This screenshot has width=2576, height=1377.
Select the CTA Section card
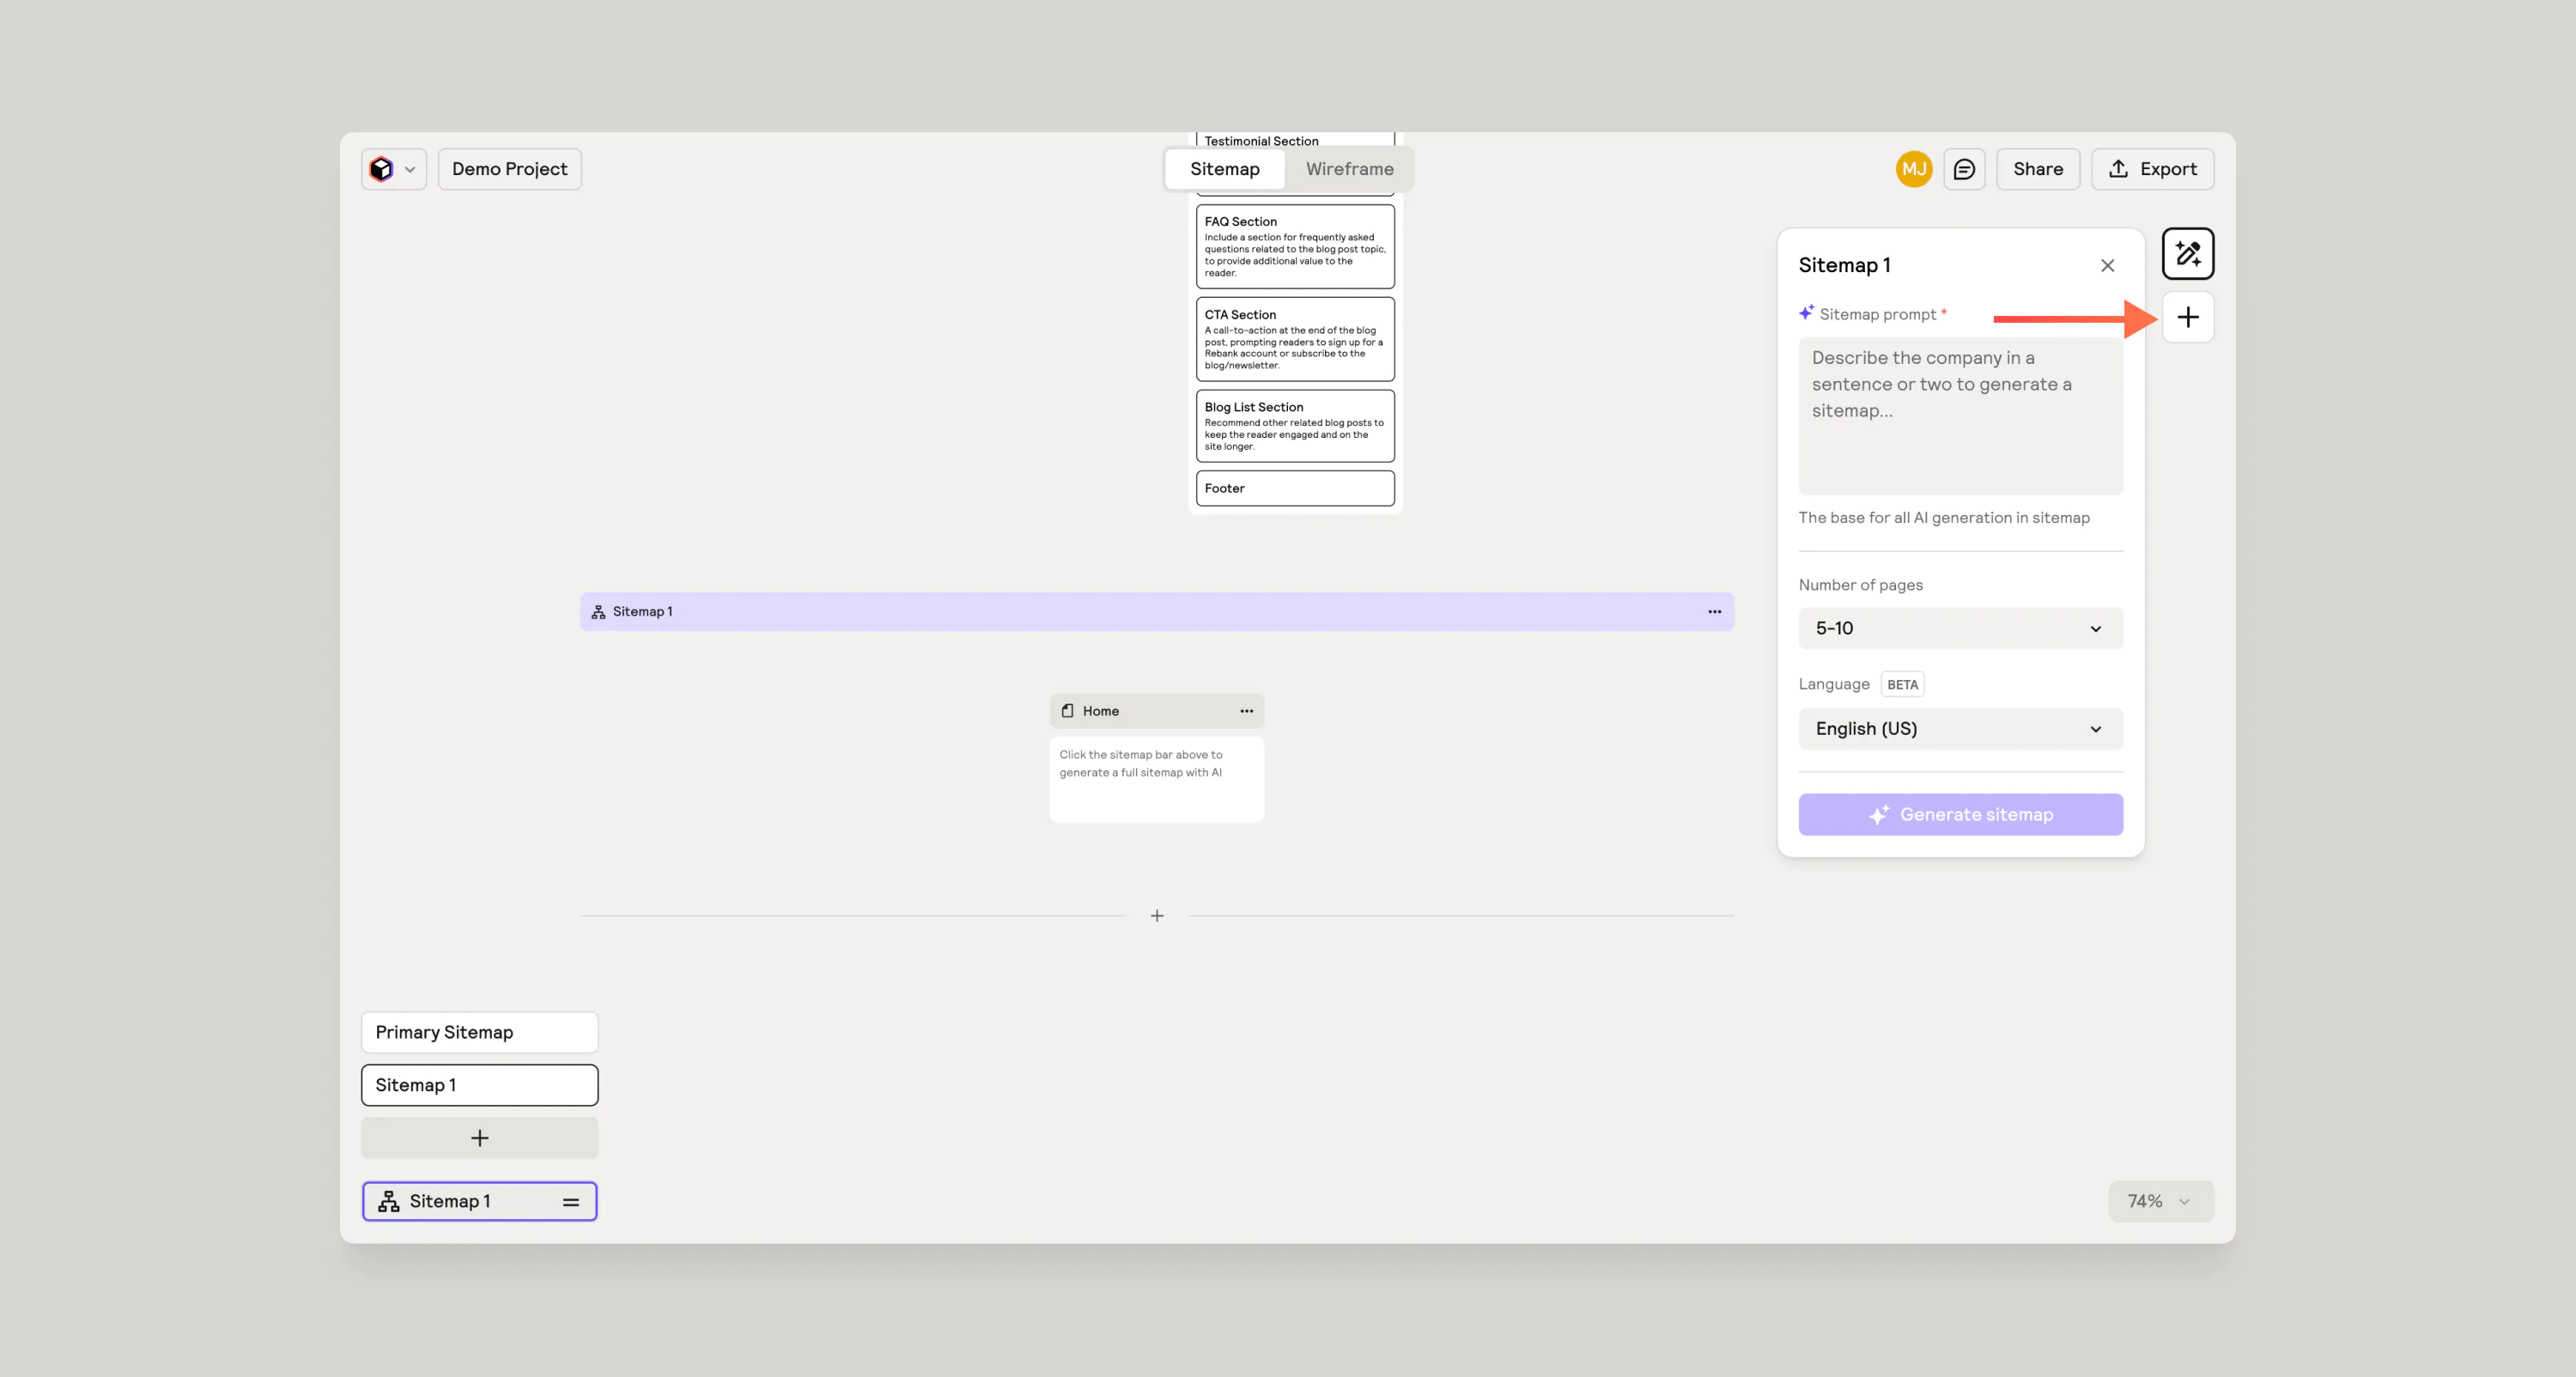(1294, 339)
